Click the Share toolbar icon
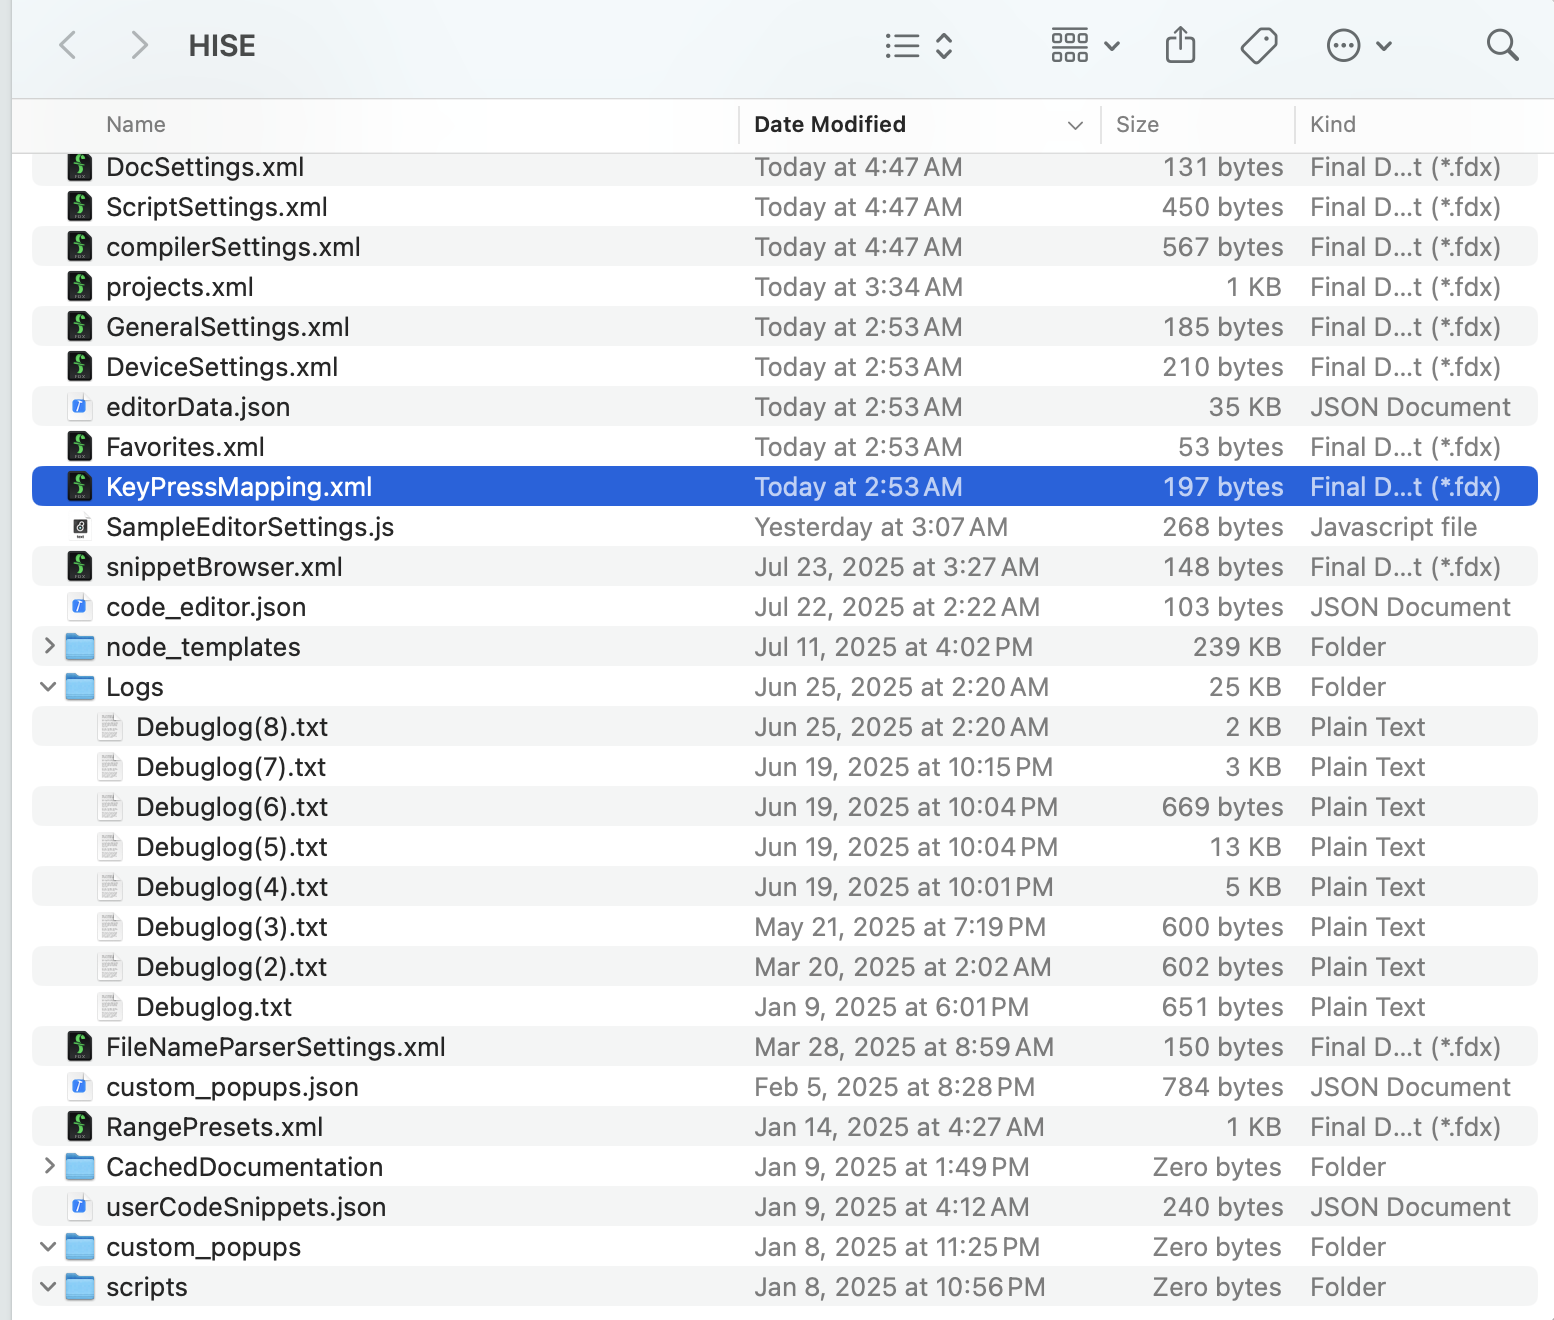Screen dimensions: 1554x1320 1181,45
